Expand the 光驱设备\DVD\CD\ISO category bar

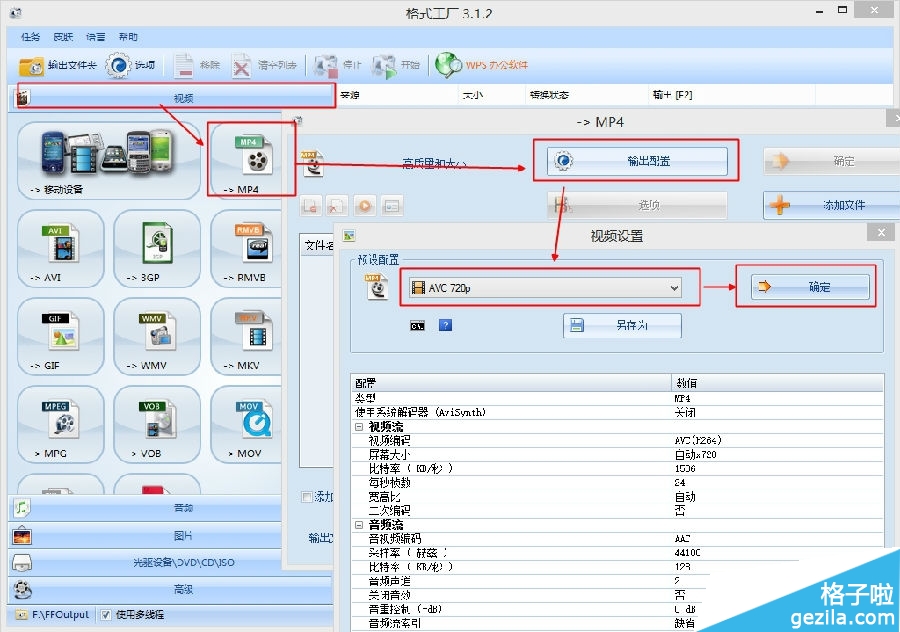point(172,563)
